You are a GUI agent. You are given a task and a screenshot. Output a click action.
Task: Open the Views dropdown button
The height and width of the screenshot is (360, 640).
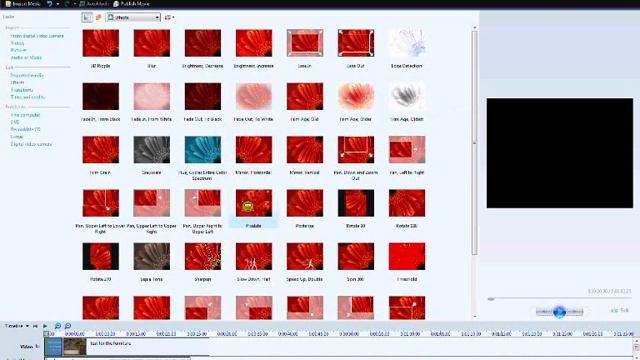click(x=169, y=17)
